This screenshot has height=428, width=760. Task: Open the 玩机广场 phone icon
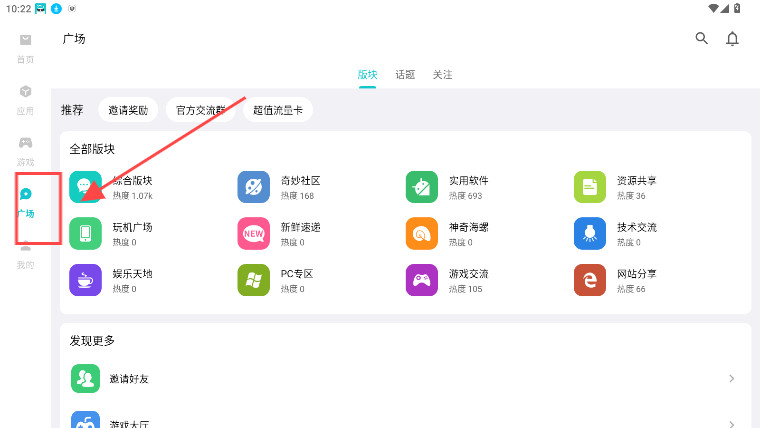coord(85,233)
